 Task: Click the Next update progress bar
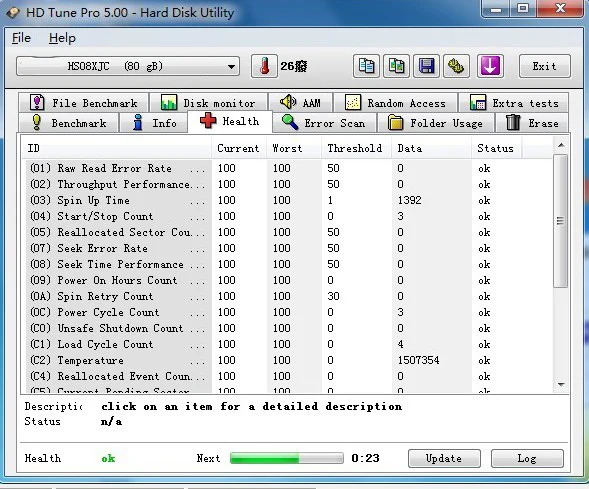click(x=287, y=458)
